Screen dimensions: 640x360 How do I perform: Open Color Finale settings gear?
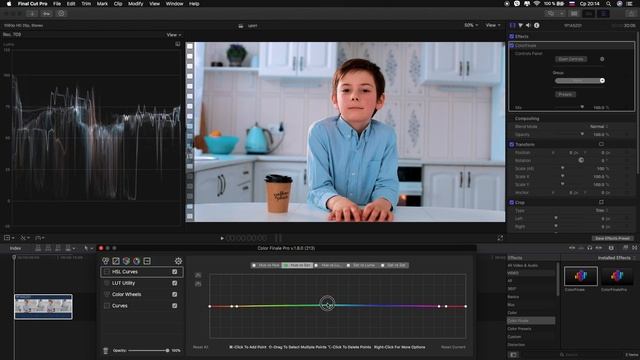tap(178, 261)
